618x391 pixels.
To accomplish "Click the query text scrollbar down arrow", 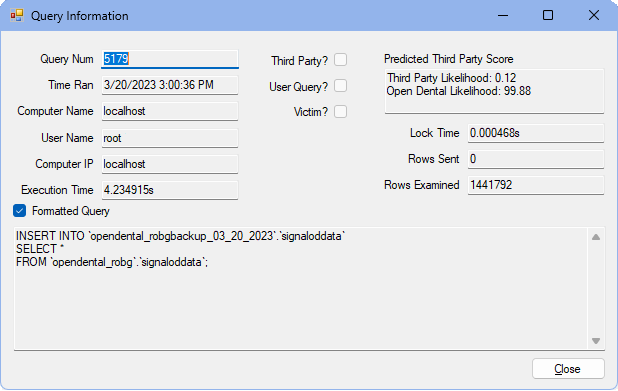I will tap(596, 341).
